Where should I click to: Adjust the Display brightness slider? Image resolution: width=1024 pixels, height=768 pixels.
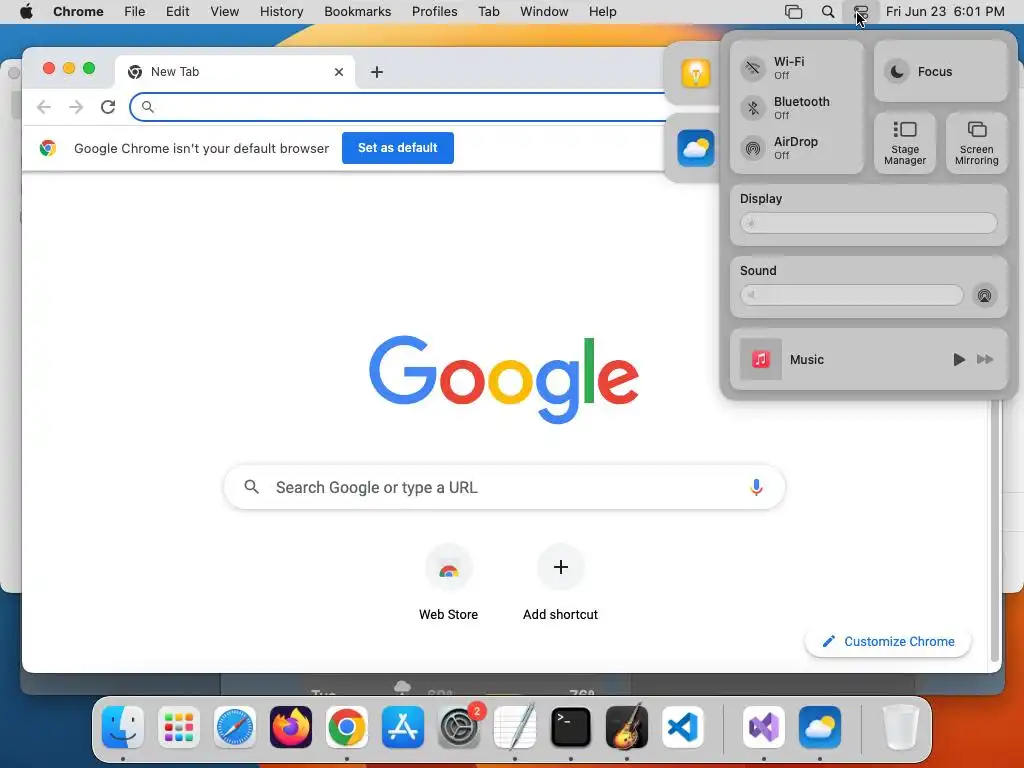(869, 223)
